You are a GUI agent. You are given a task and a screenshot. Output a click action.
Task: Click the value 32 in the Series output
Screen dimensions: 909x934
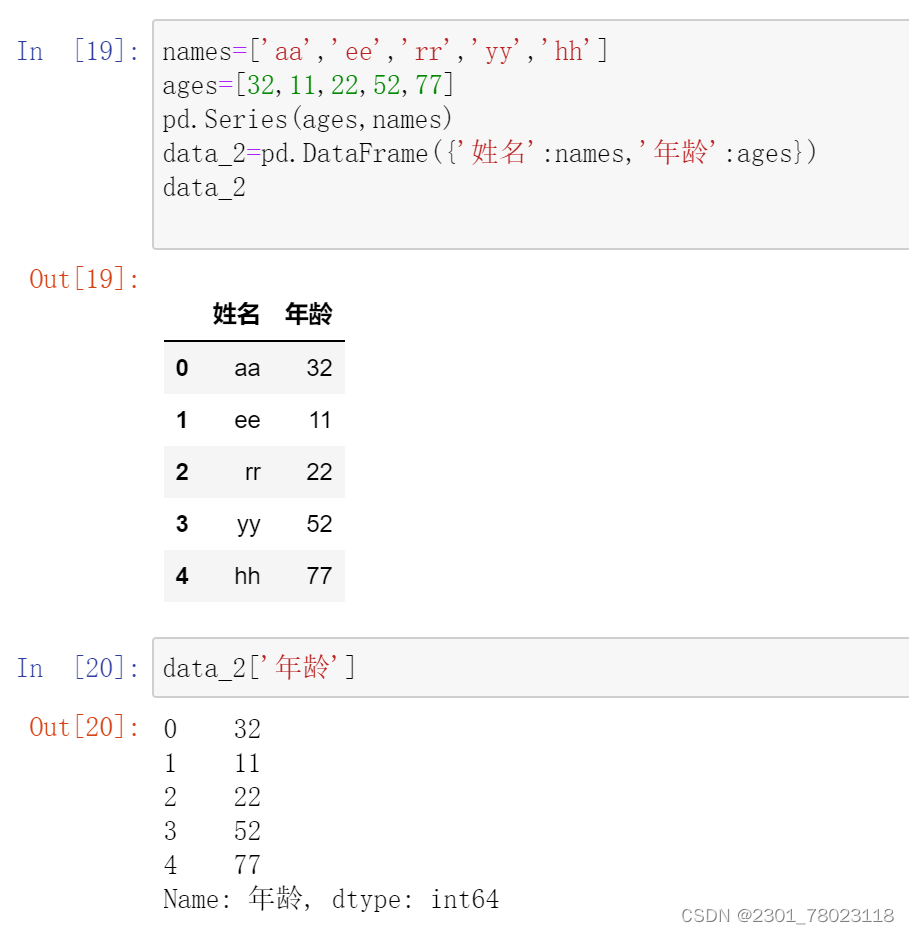pyautogui.click(x=247, y=729)
